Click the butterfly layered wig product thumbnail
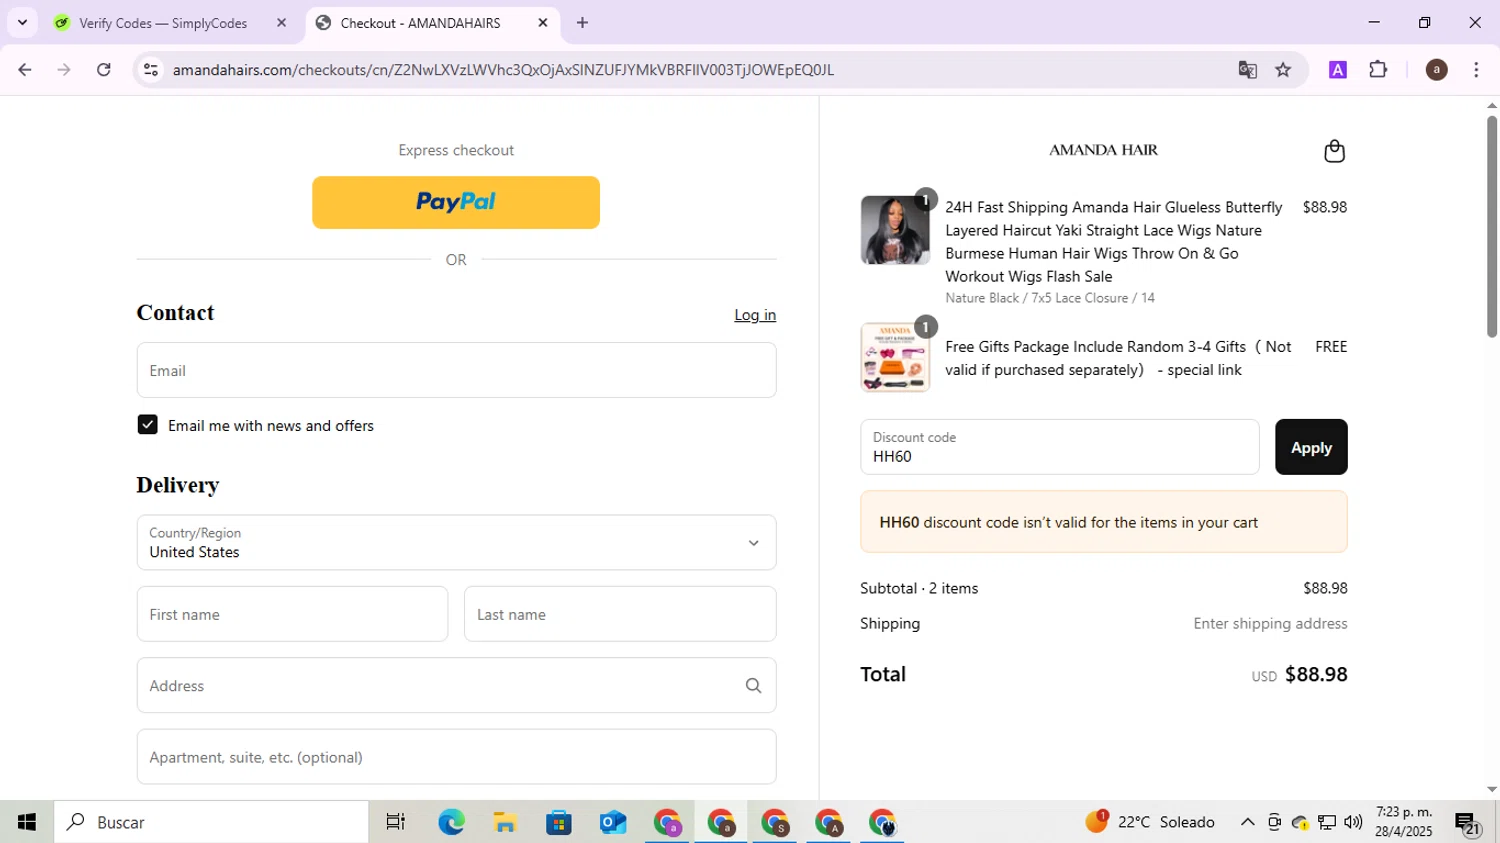 click(895, 230)
